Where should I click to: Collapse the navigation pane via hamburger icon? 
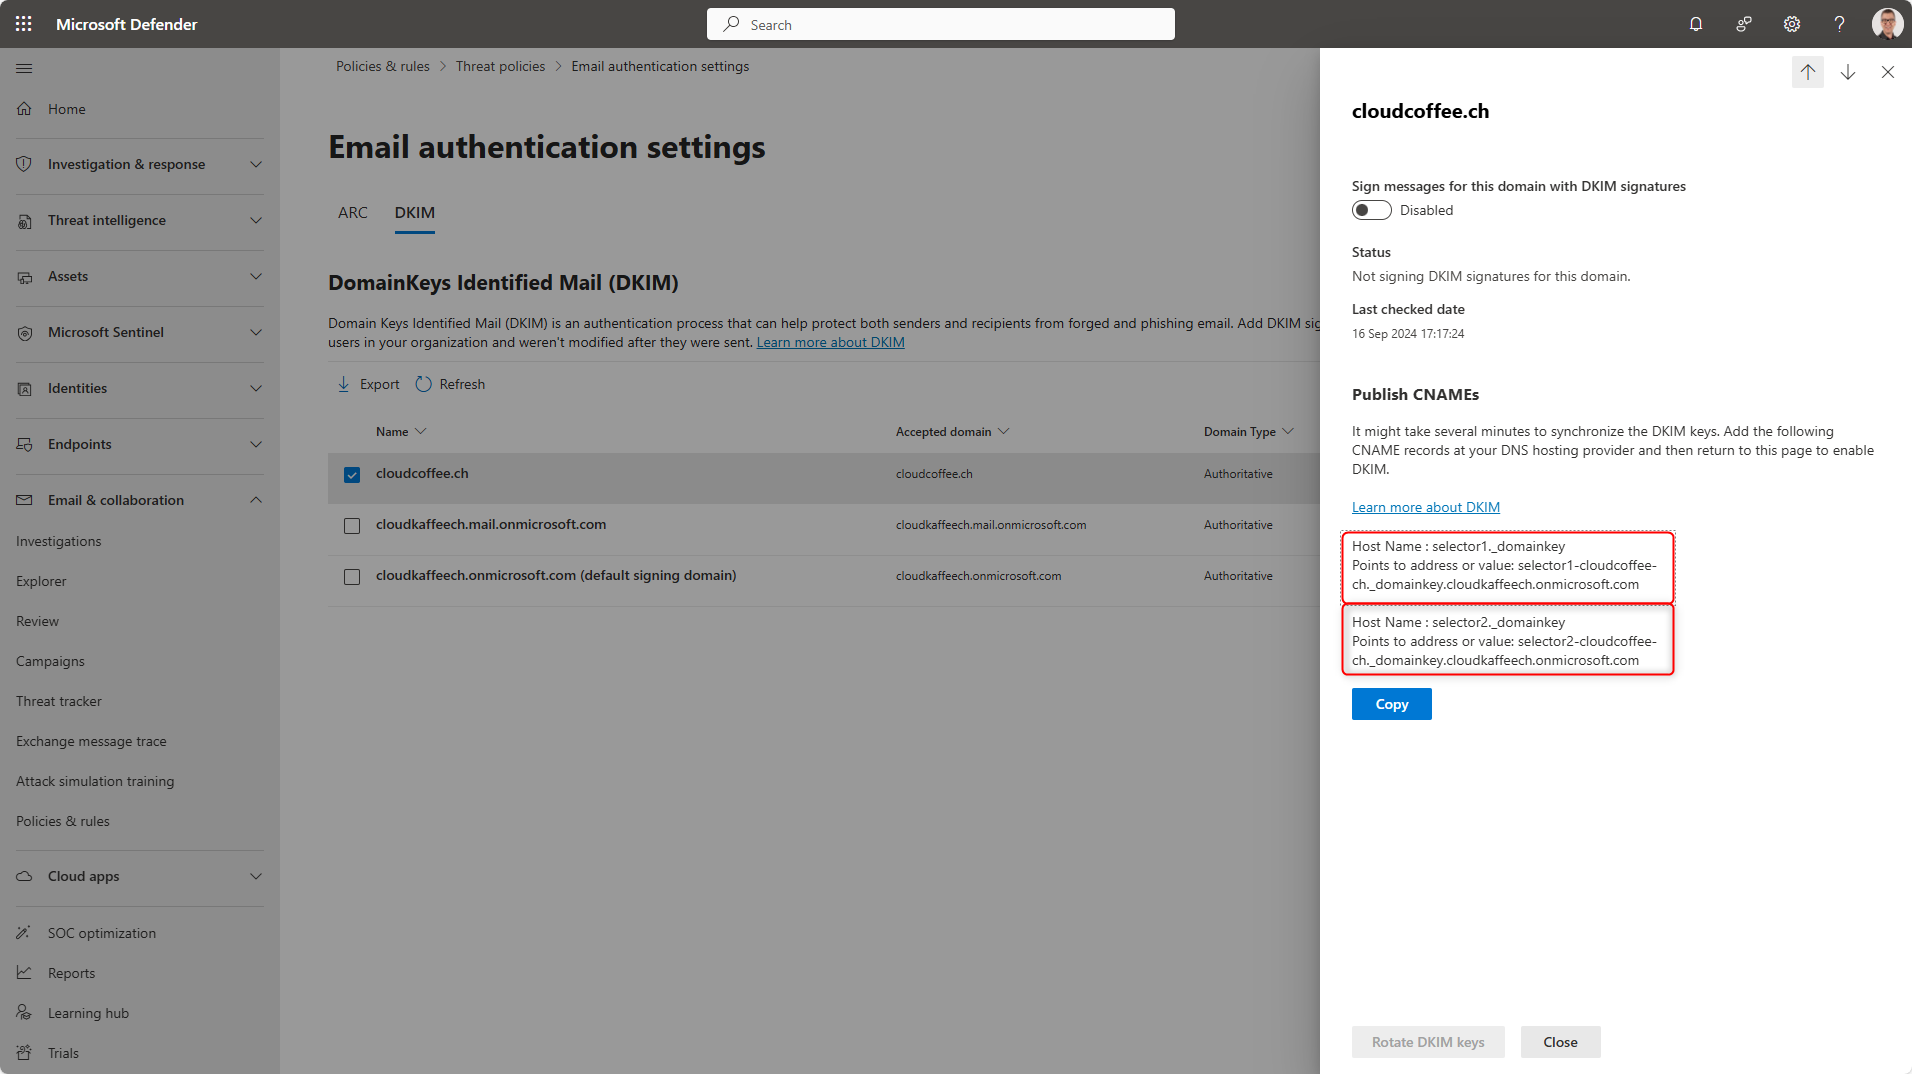[24, 68]
